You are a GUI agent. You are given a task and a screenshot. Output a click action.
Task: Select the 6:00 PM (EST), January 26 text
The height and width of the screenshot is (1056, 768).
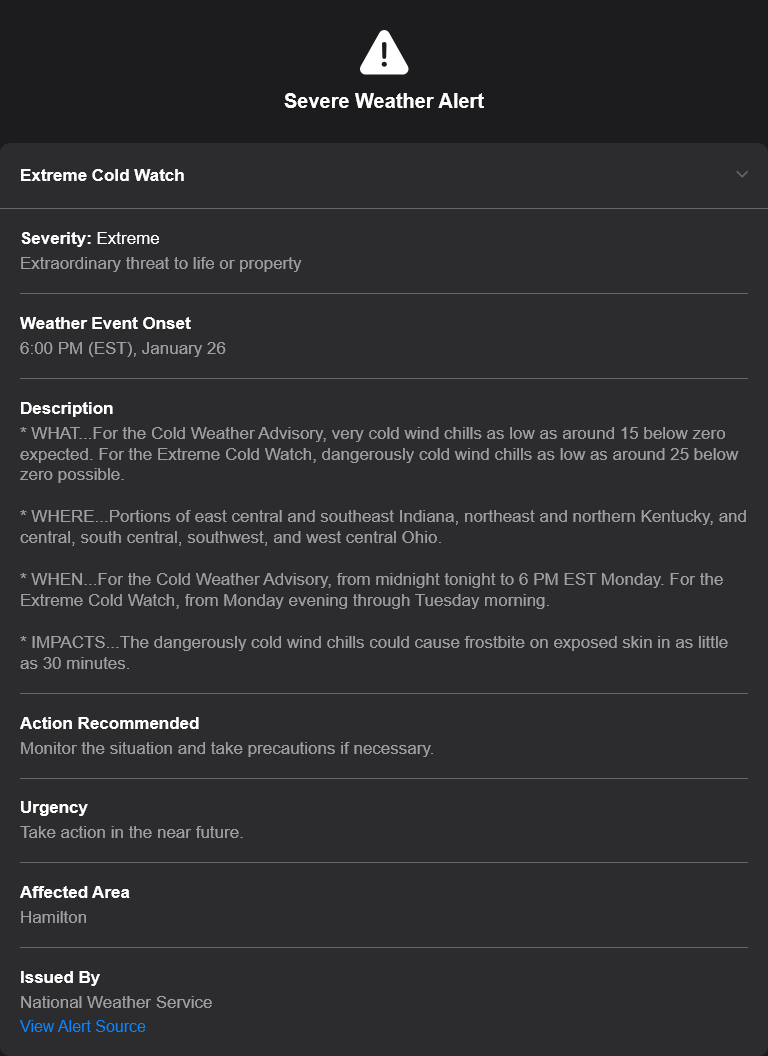[x=123, y=348]
